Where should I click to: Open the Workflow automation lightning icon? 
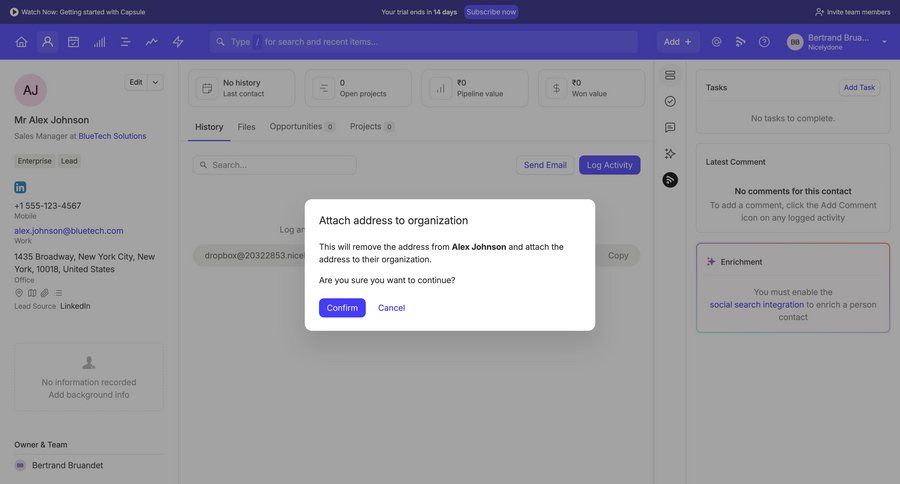click(178, 42)
